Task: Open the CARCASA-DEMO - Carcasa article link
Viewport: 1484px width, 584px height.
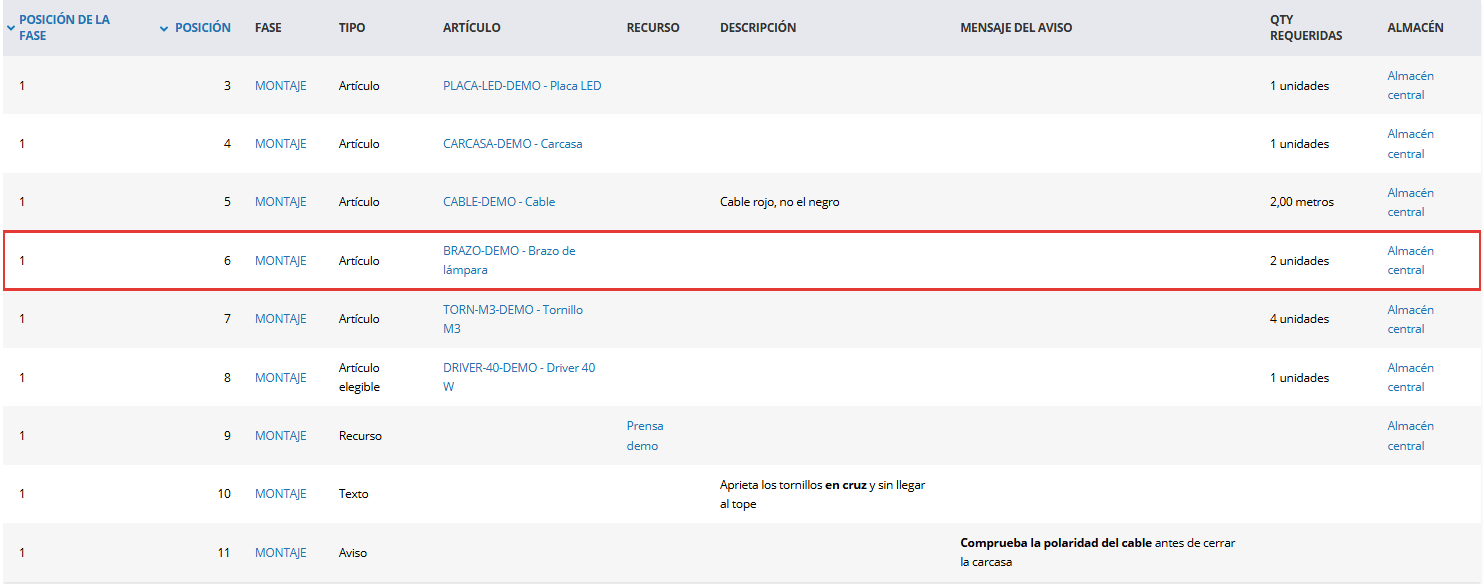Action: (x=512, y=144)
